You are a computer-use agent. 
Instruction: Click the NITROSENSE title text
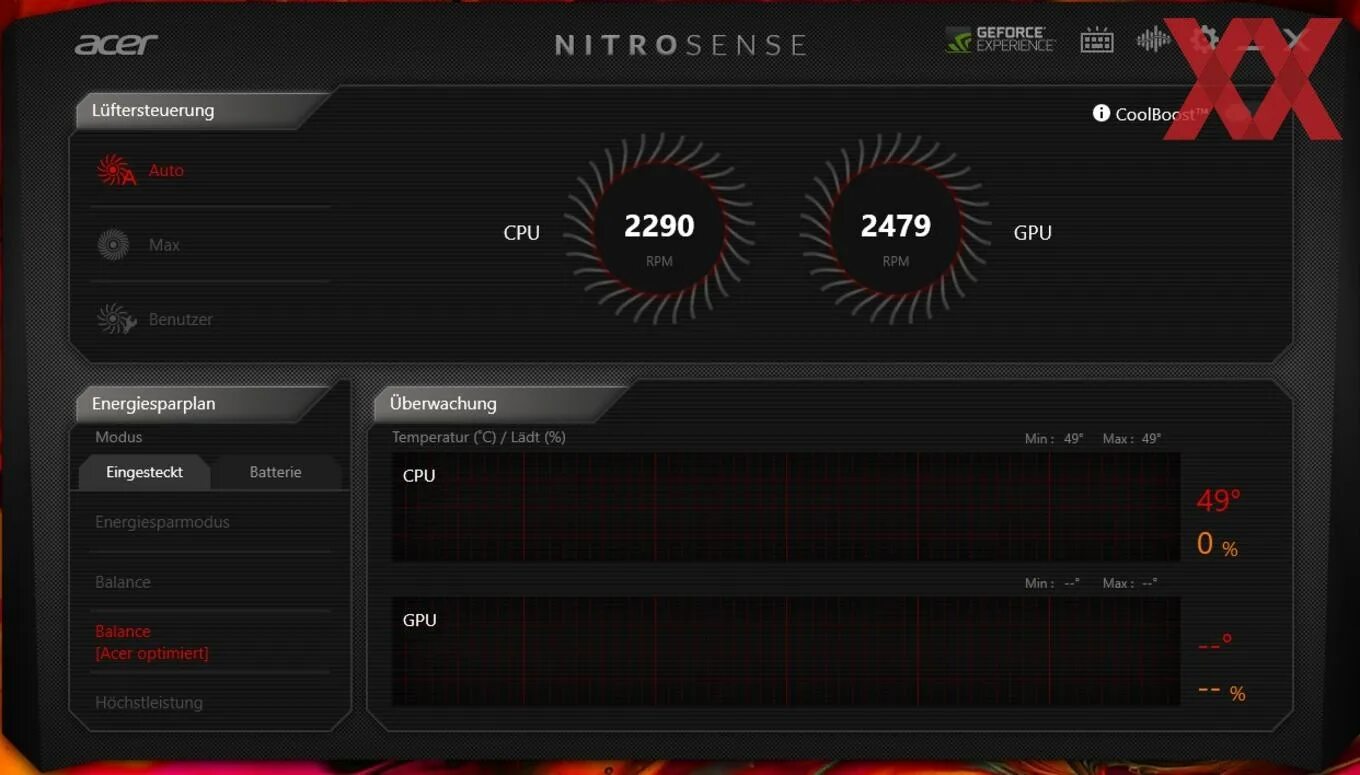click(x=680, y=45)
